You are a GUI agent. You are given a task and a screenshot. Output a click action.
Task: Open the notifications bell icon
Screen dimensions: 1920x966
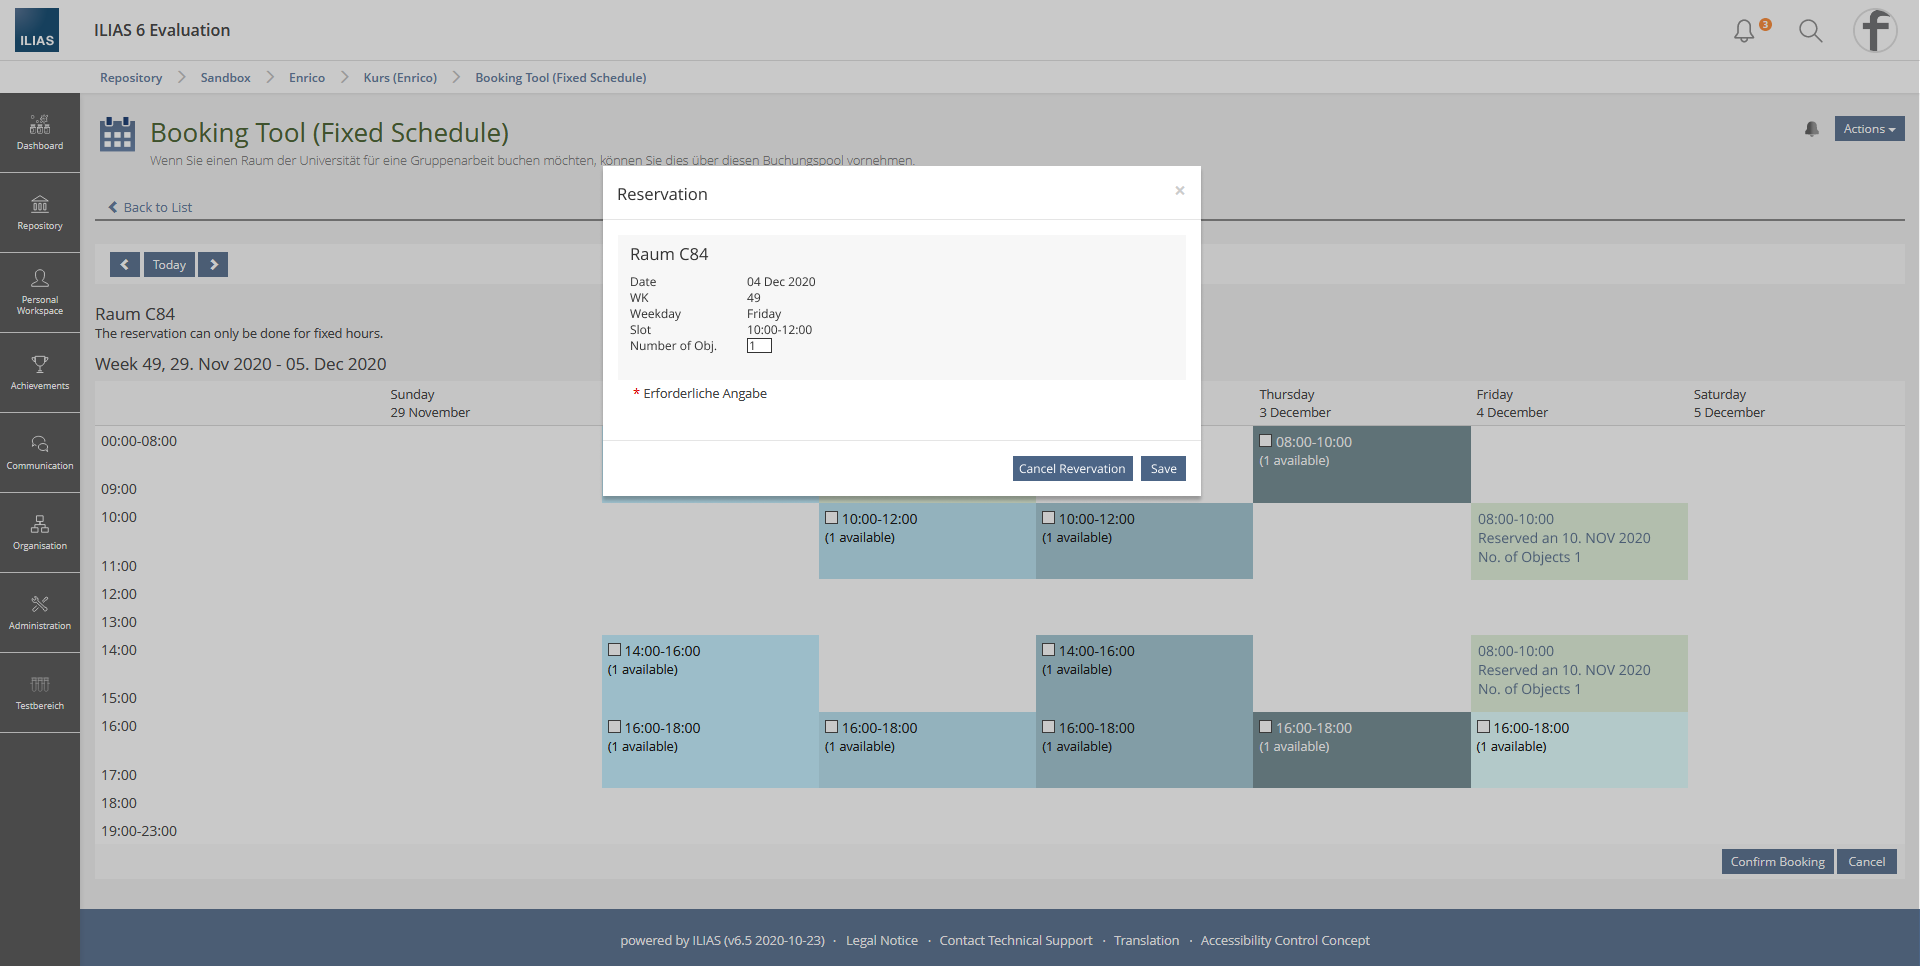(1744, 31)
